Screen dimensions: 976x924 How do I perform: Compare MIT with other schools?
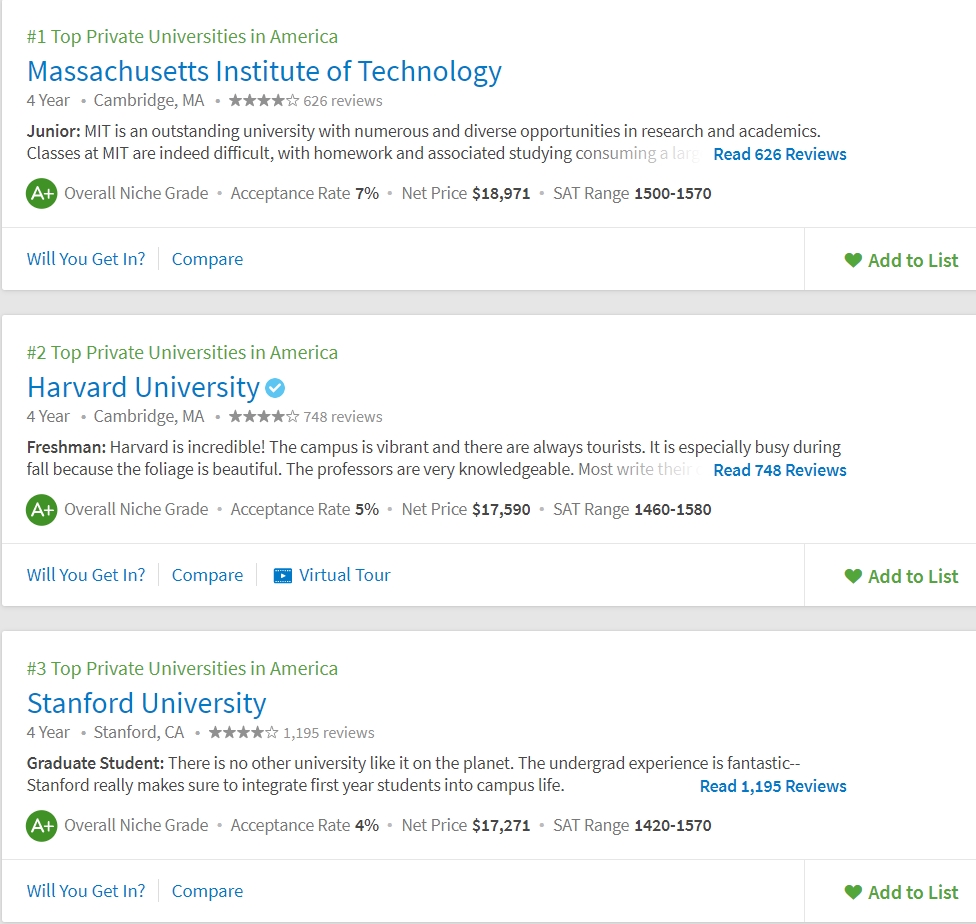(207, 260)
